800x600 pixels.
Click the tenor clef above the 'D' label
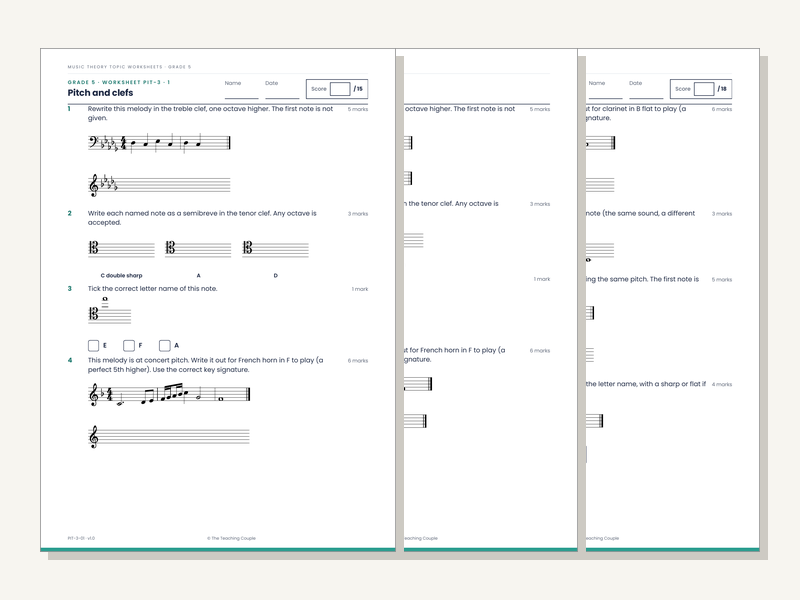pyautogui.click(x=247, y=248)
